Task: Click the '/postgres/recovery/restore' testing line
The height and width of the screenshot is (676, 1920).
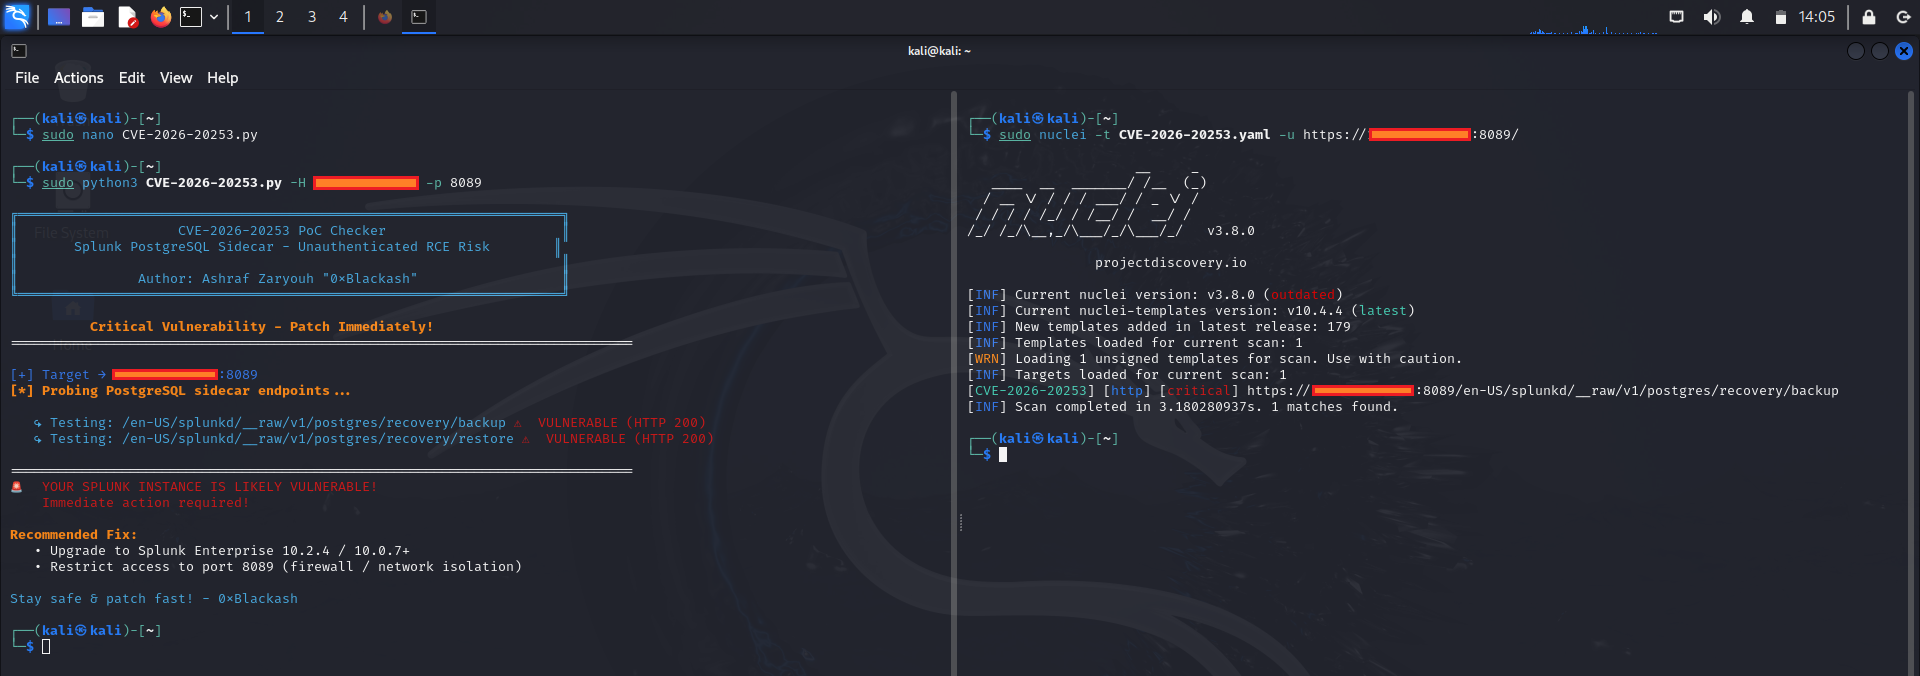Action: [373, 439]
